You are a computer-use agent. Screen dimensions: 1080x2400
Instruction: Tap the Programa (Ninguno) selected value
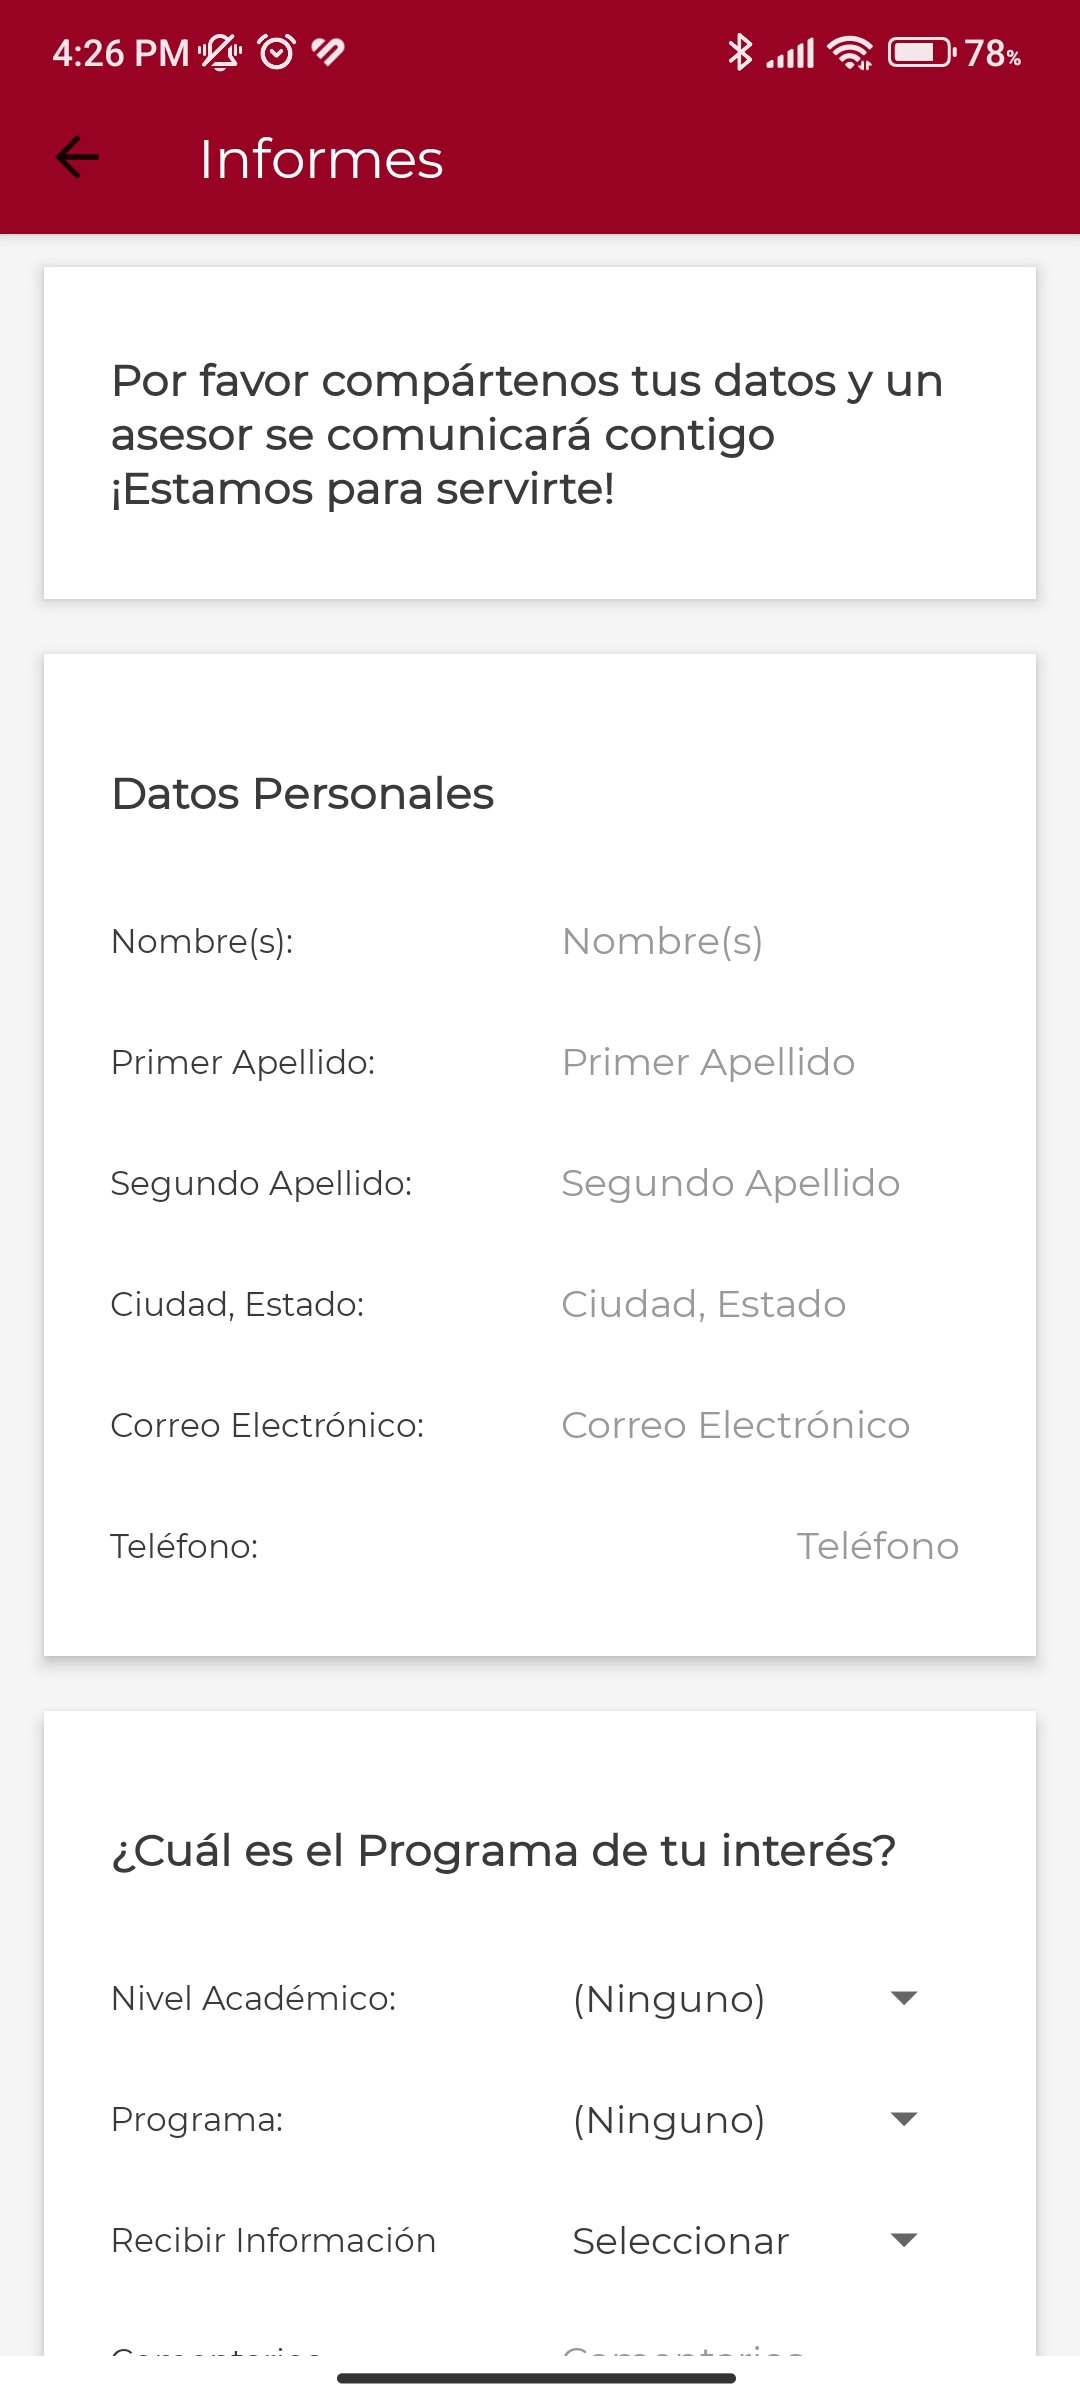click(669, 2120)
